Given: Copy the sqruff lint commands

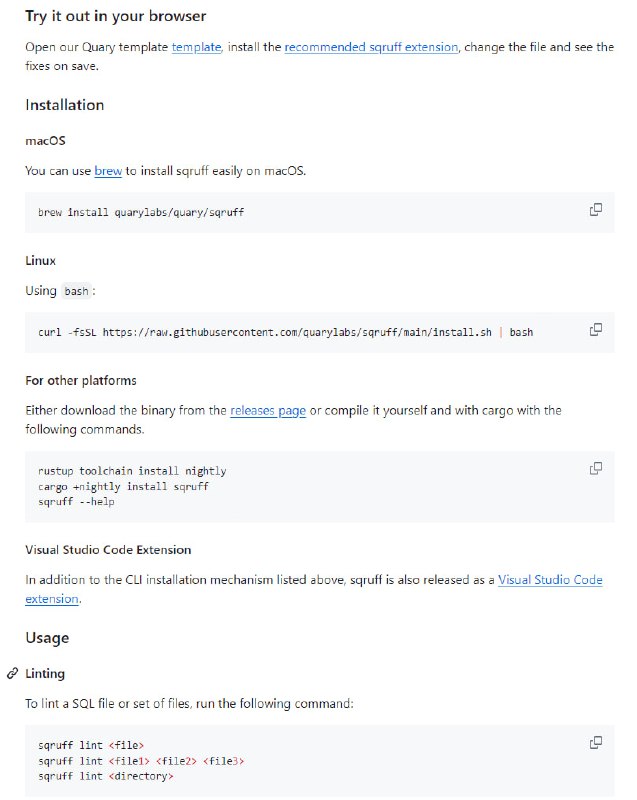Looking at the screenshot, I should tap(596, 742).
